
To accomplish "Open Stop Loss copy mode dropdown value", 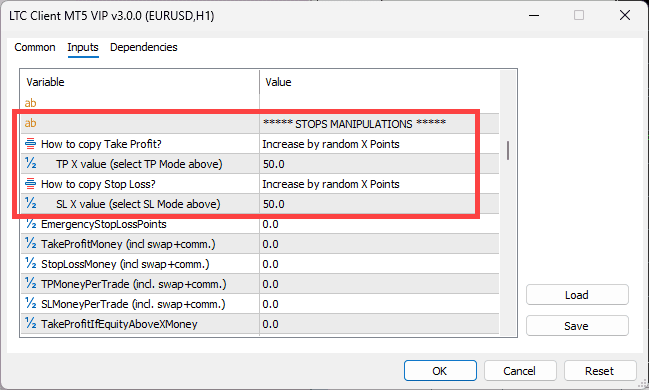I will [x=379, y=184].
